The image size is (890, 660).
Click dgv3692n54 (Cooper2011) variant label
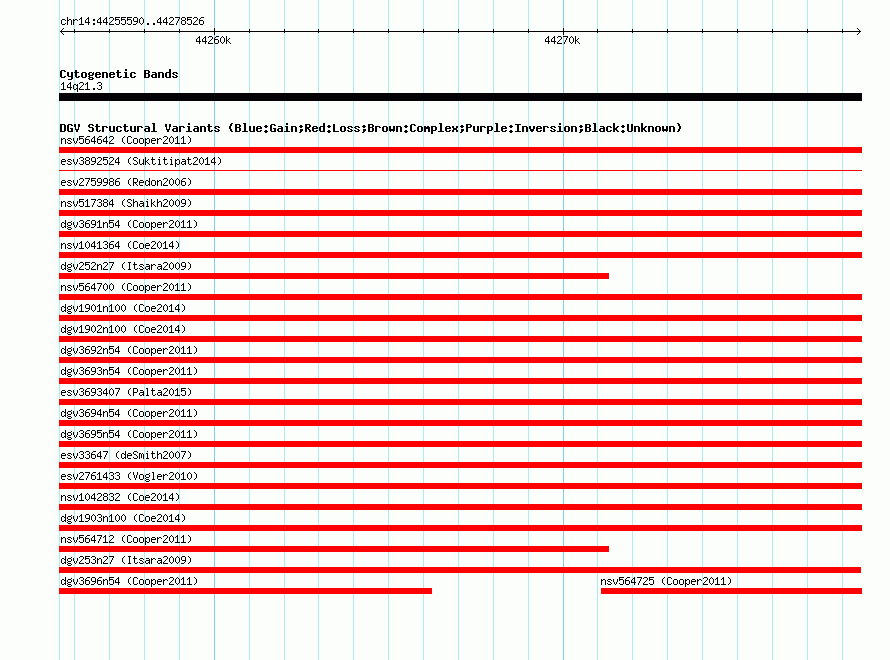(129, 350)
